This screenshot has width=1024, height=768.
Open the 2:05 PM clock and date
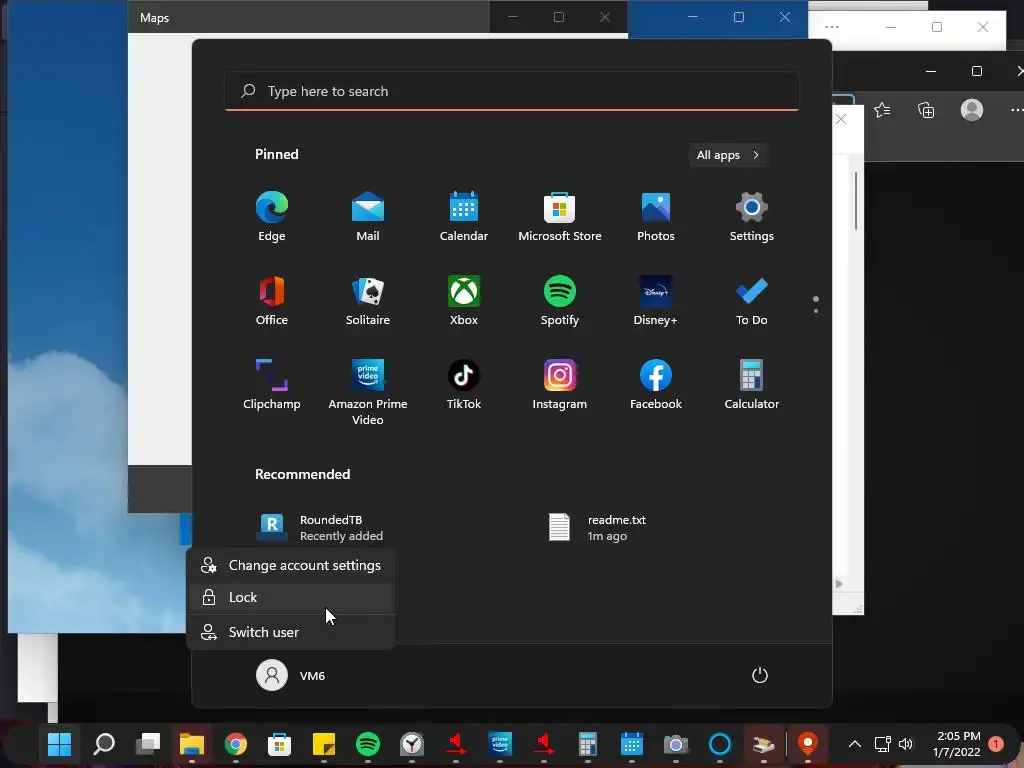957,744
